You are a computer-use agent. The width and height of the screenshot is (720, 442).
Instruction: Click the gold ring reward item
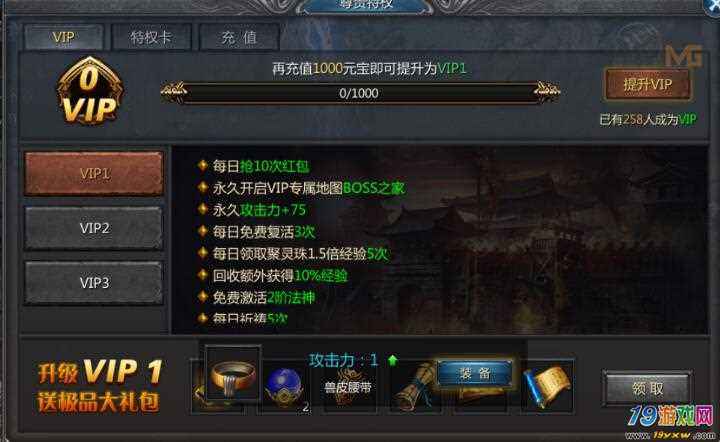click(233, 374)
